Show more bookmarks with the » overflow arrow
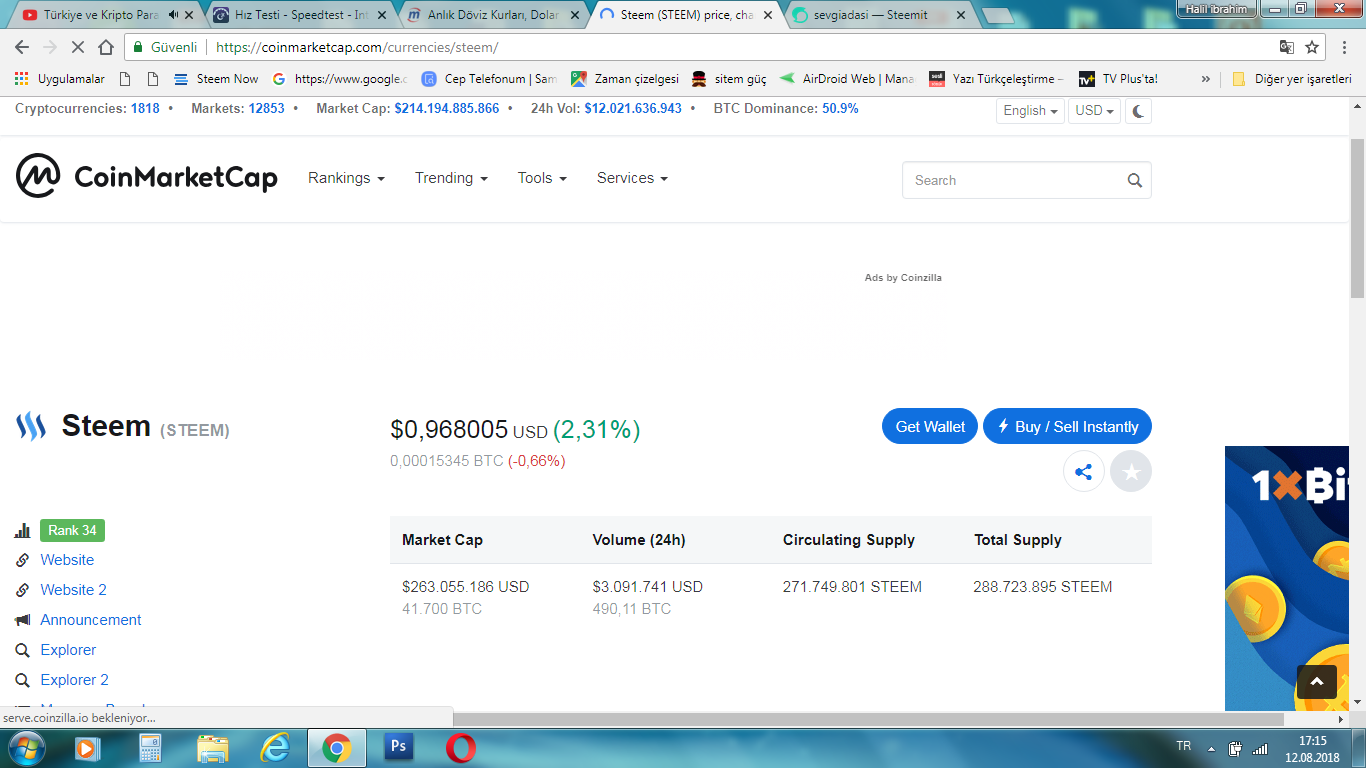1366x768 pixels. [1206, 79]
